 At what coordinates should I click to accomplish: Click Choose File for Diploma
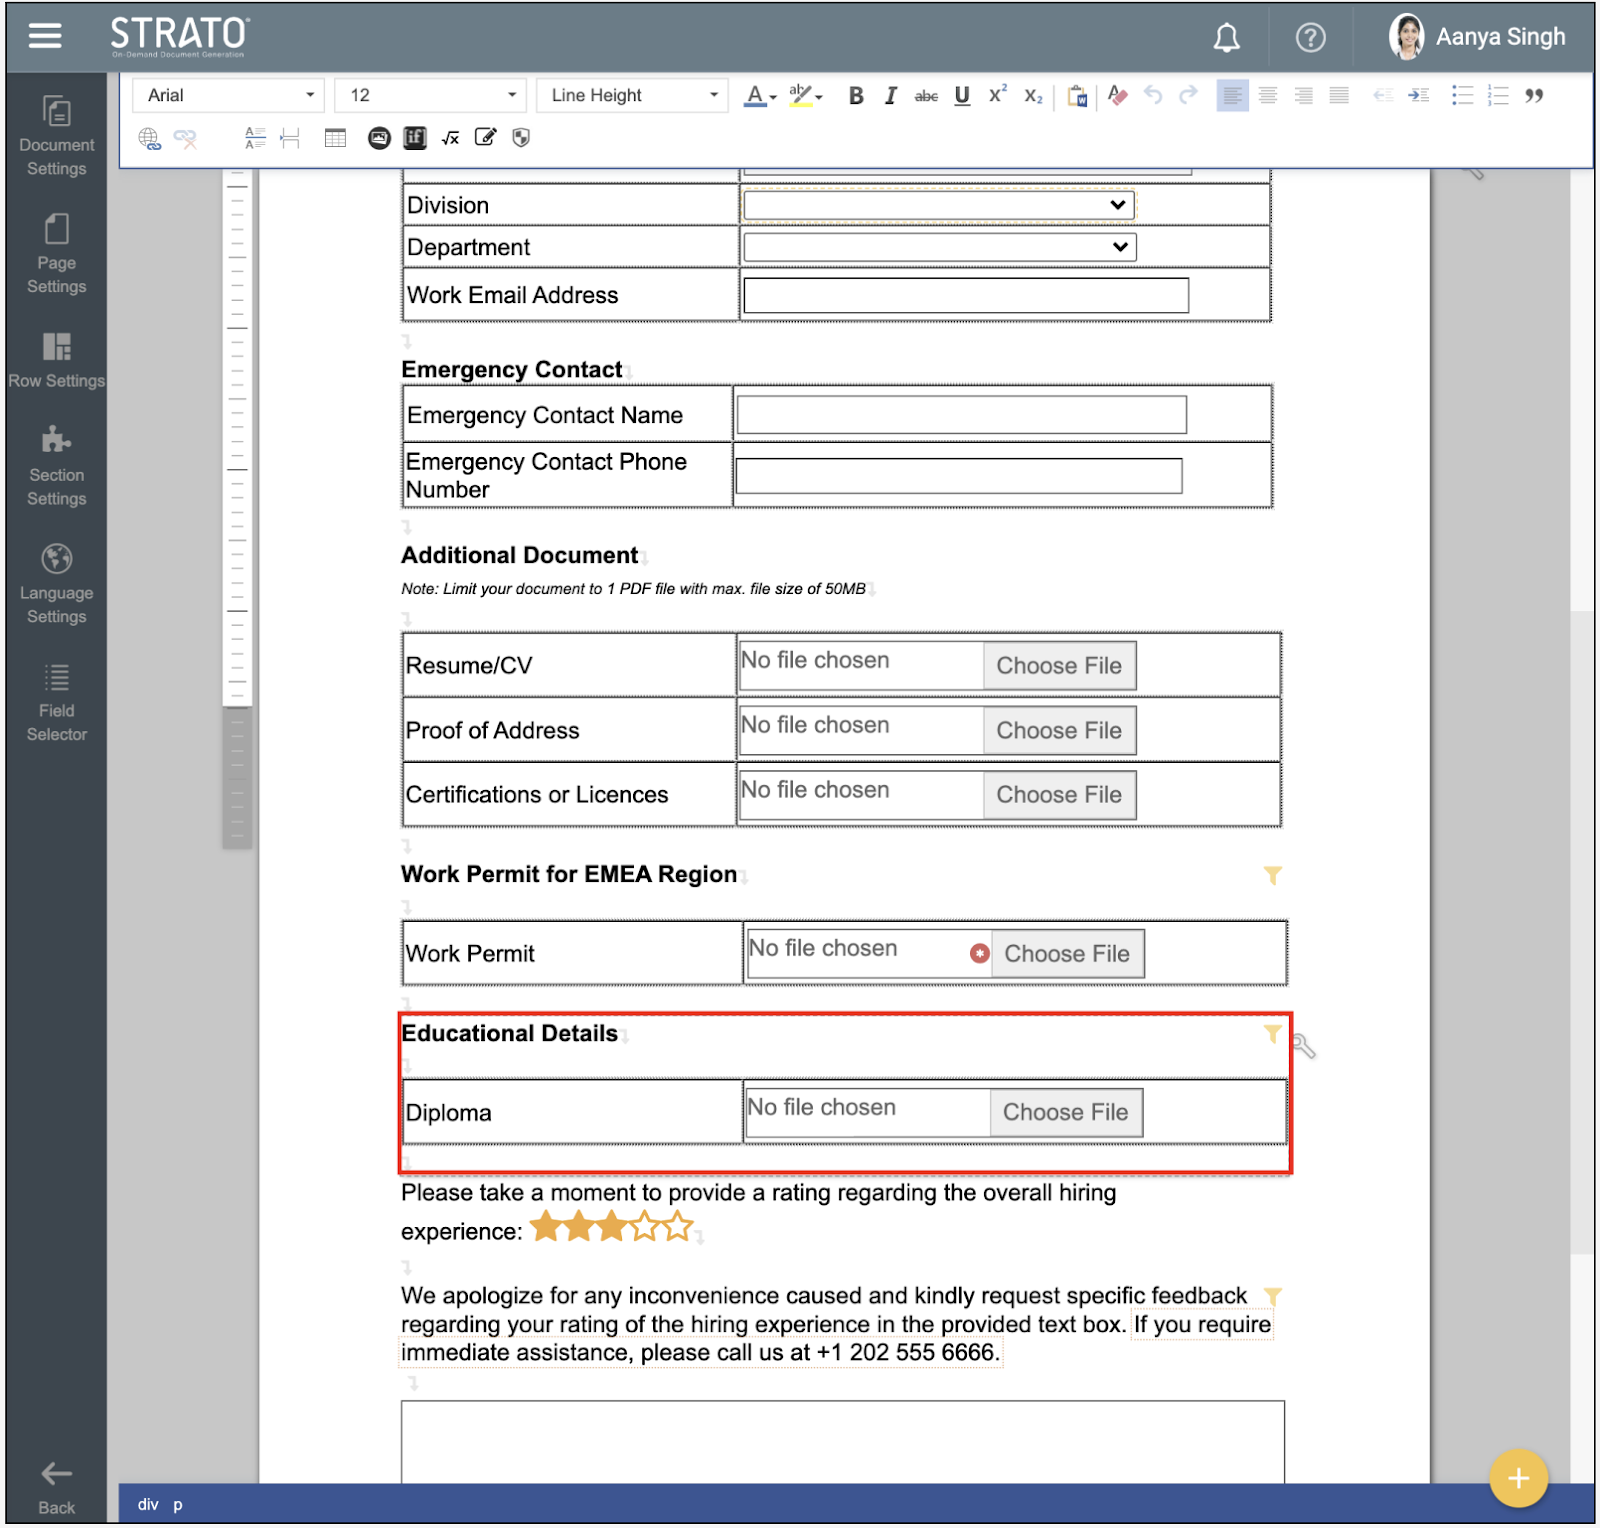1065,1112
